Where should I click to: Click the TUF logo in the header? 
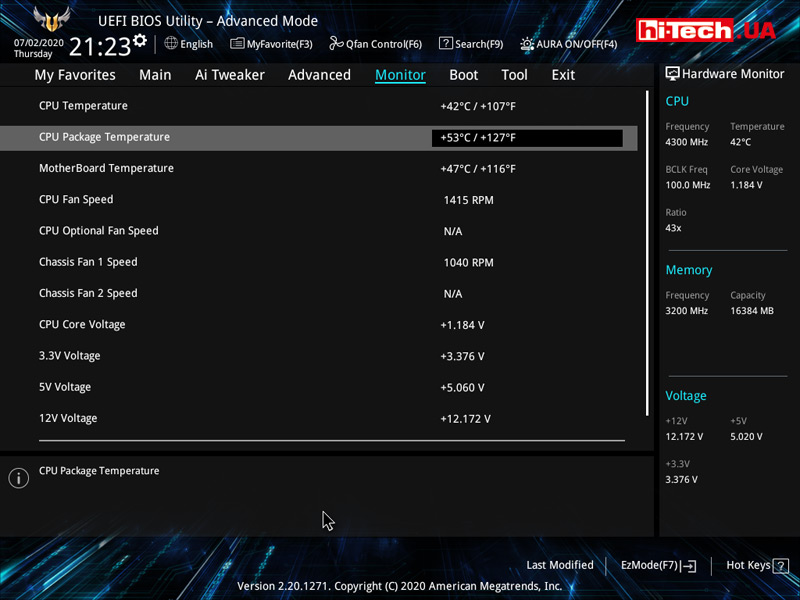(51, 20)
